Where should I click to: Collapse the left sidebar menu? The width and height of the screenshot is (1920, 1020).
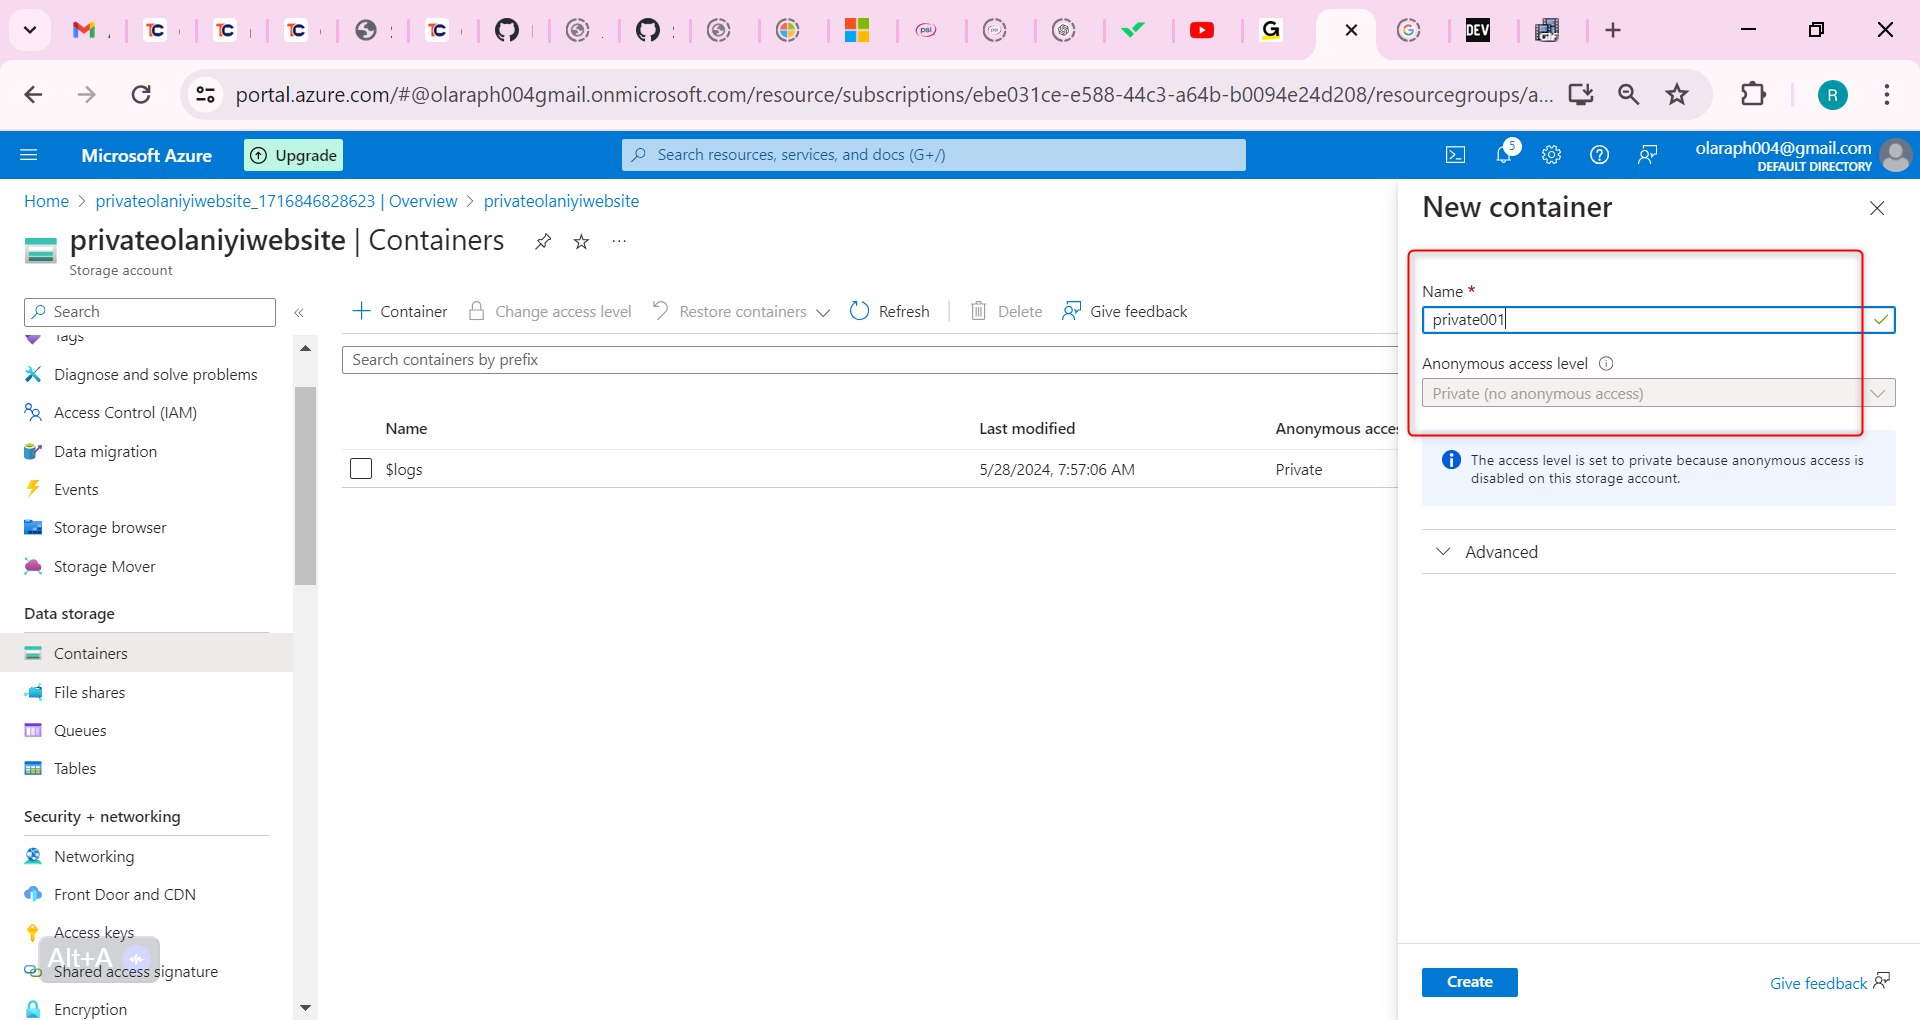point(299,313)
